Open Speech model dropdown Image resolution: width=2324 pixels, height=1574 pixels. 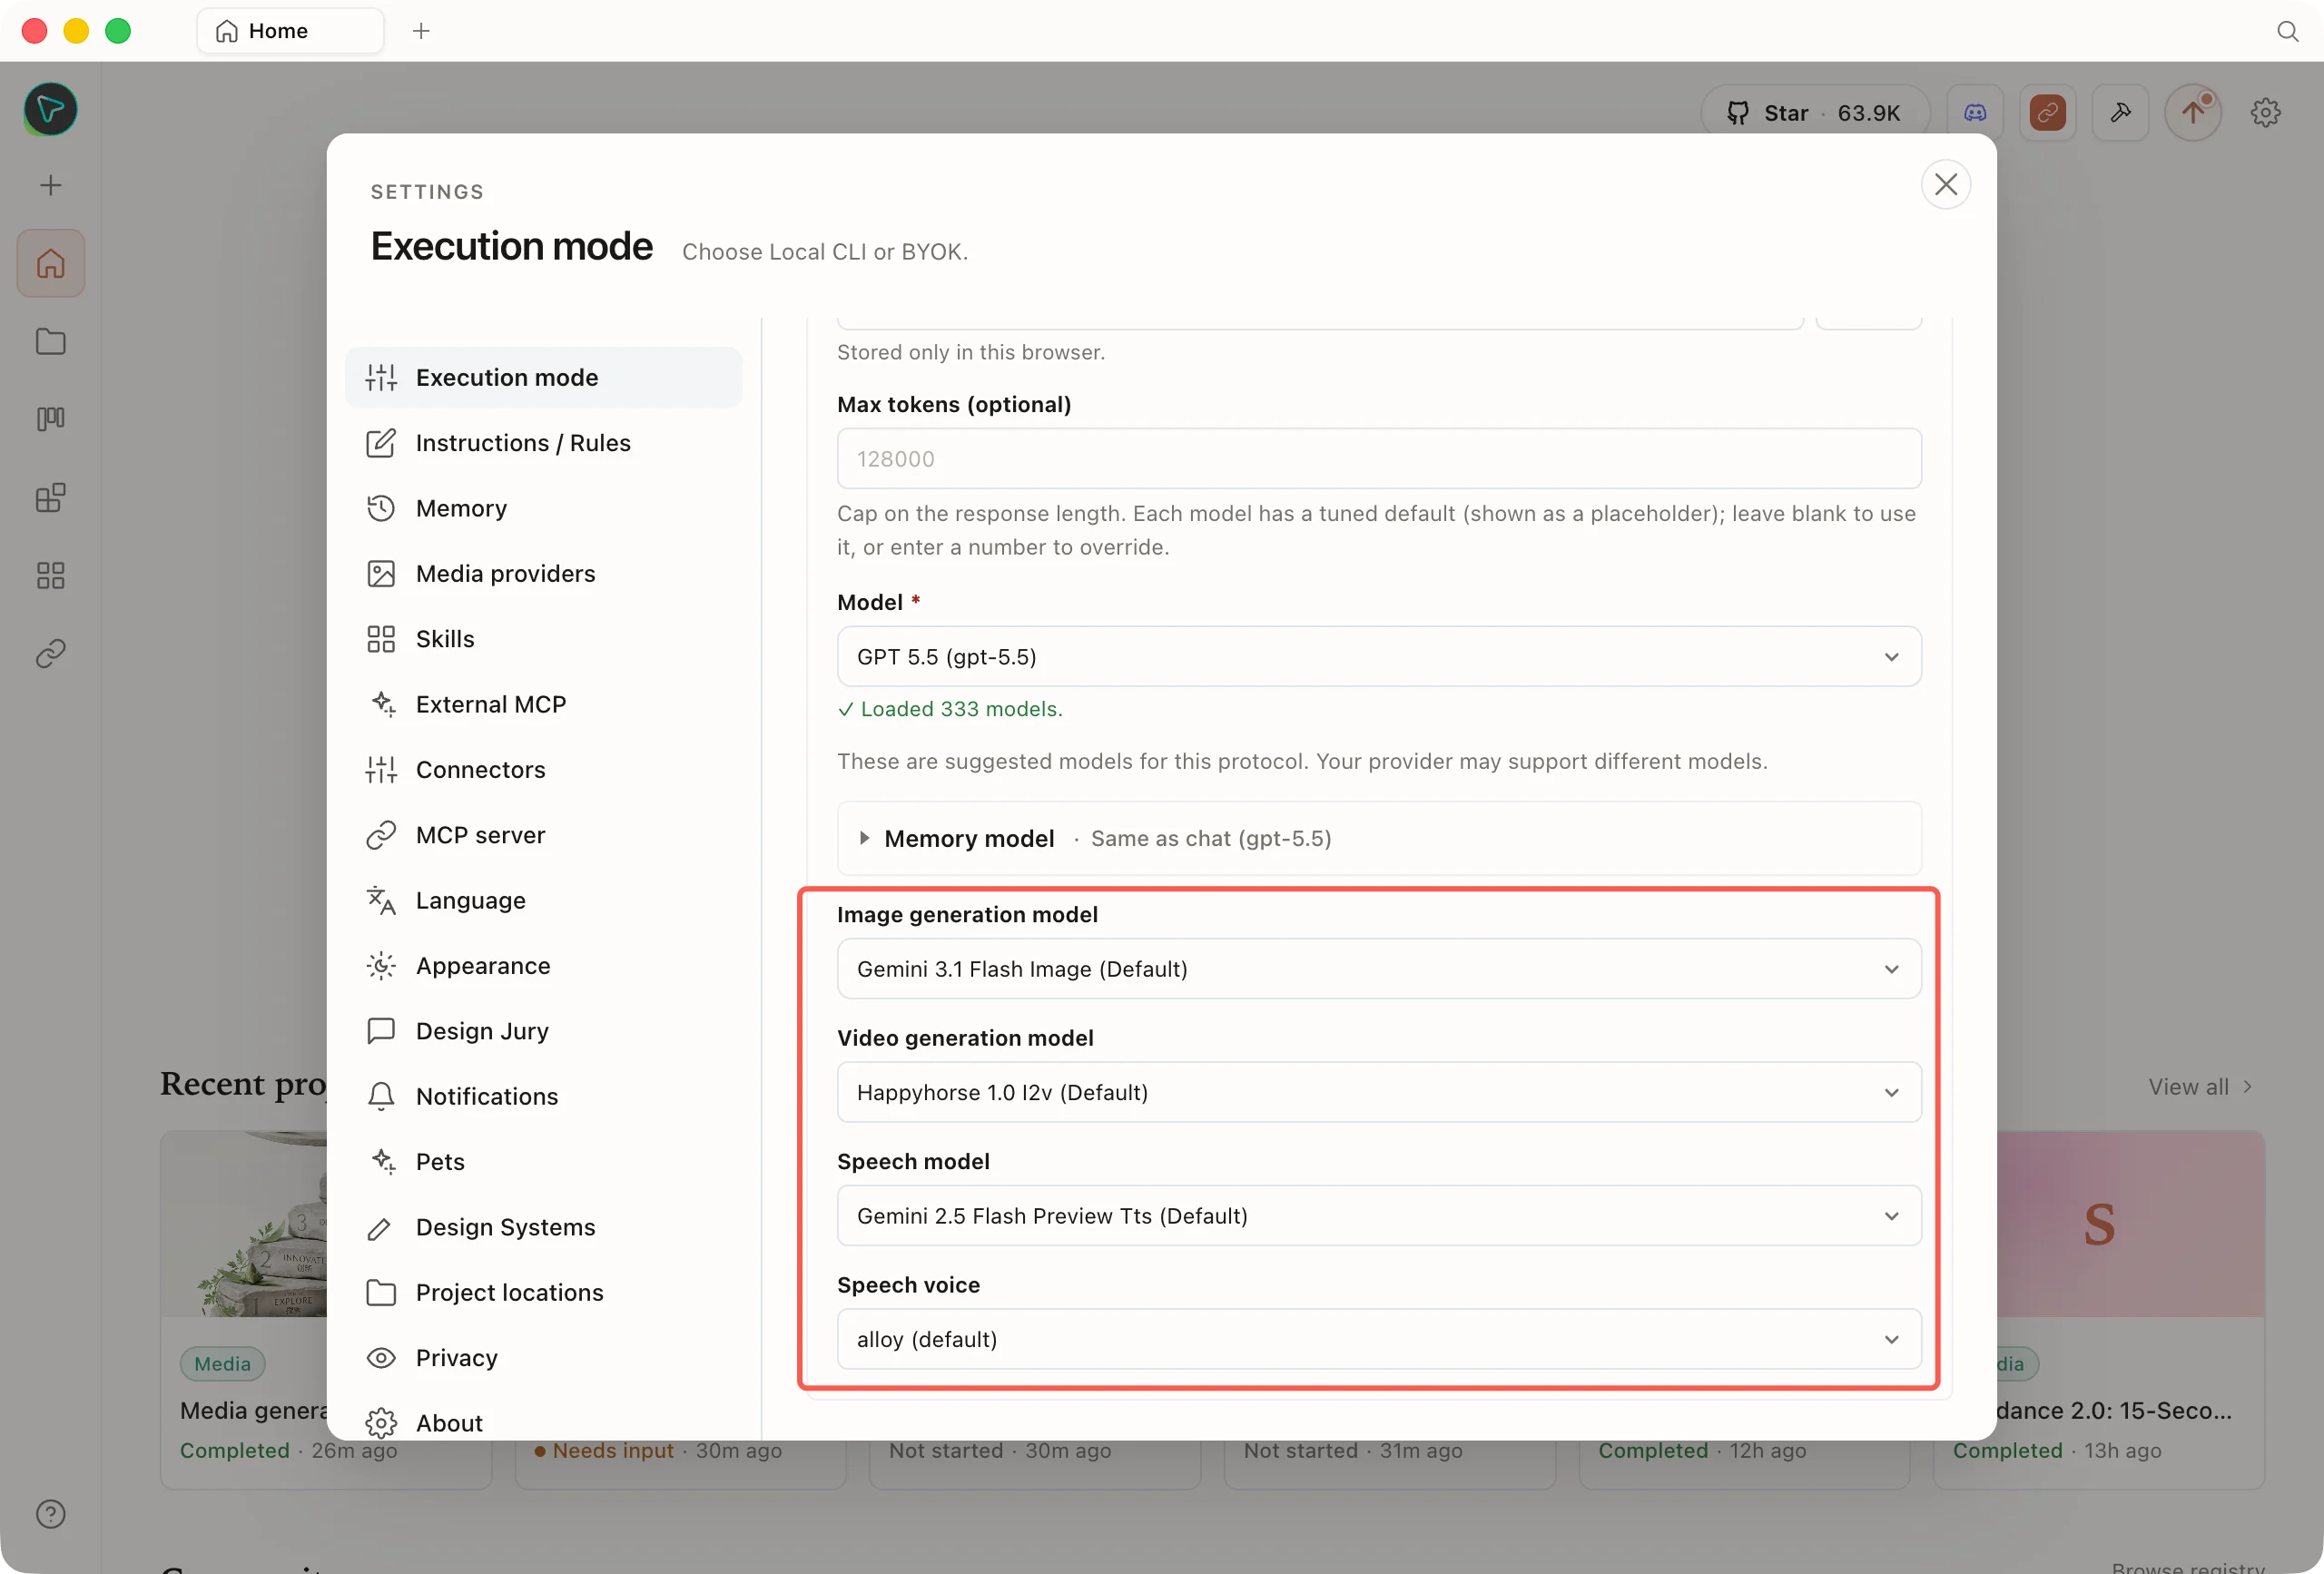tap(1378, 1215)
